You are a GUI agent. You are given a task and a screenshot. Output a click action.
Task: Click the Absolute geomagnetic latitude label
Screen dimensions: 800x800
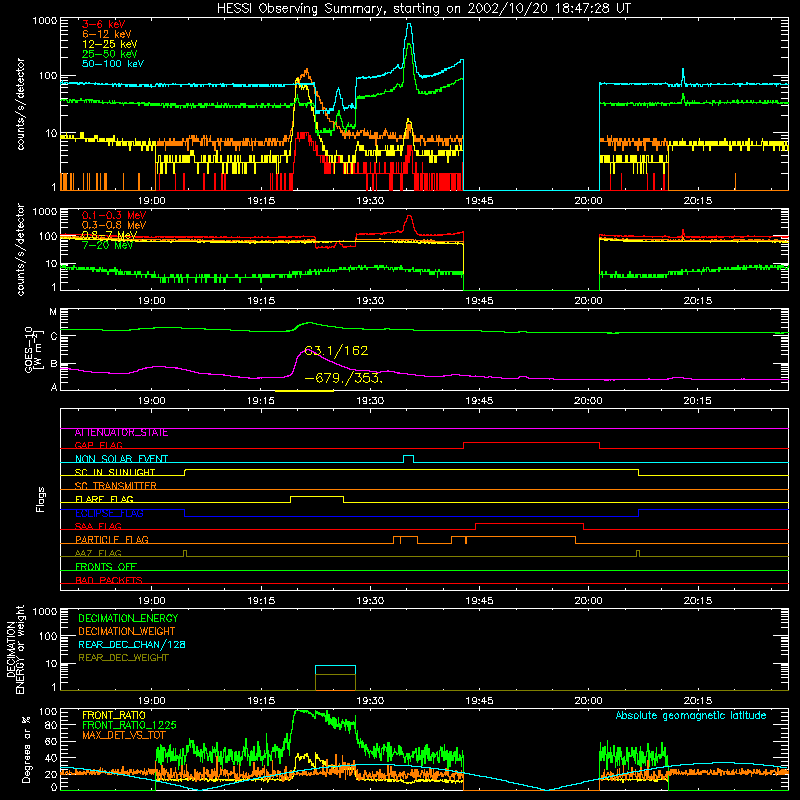click(x=691, y=715)
